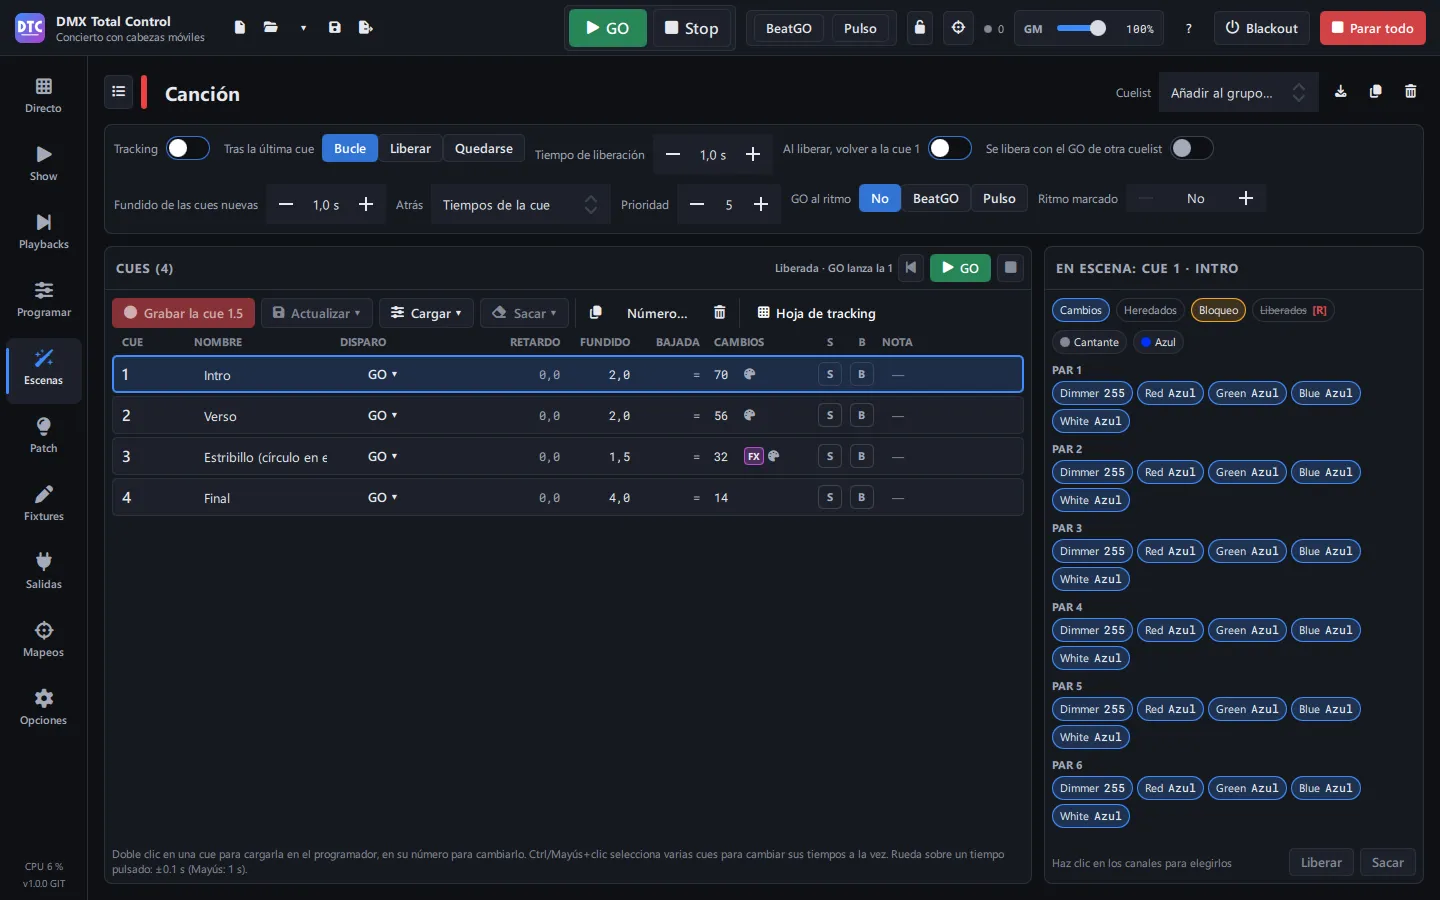Click the new file icon
This screenshot has width=1440, height=900.
point(240,28)
